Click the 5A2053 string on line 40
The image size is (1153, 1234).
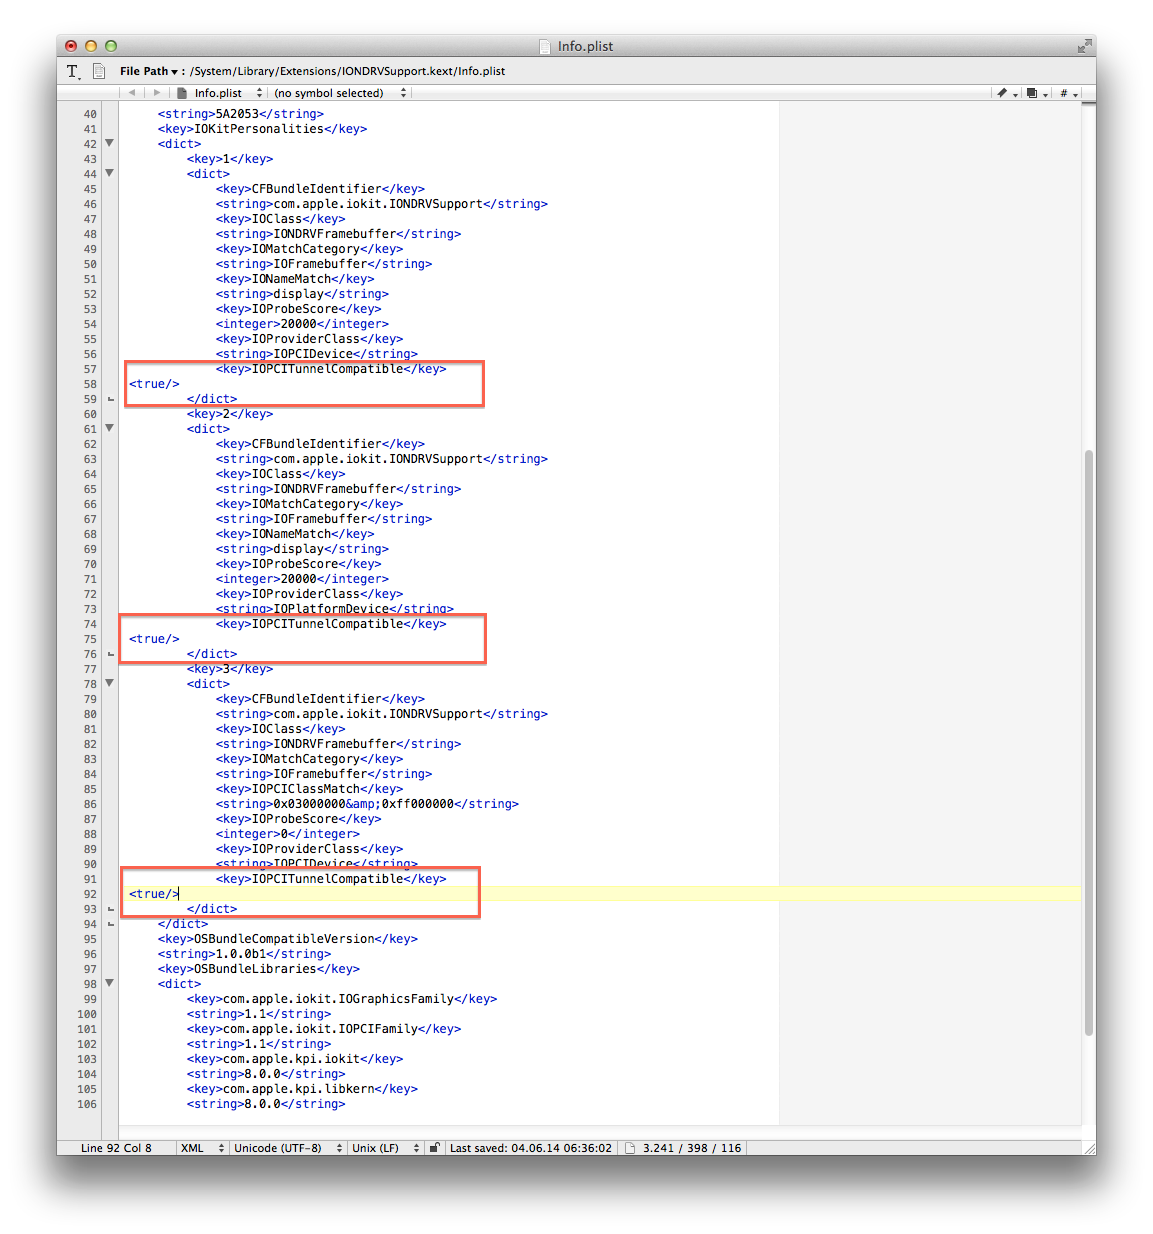click(x=240, y=114)
